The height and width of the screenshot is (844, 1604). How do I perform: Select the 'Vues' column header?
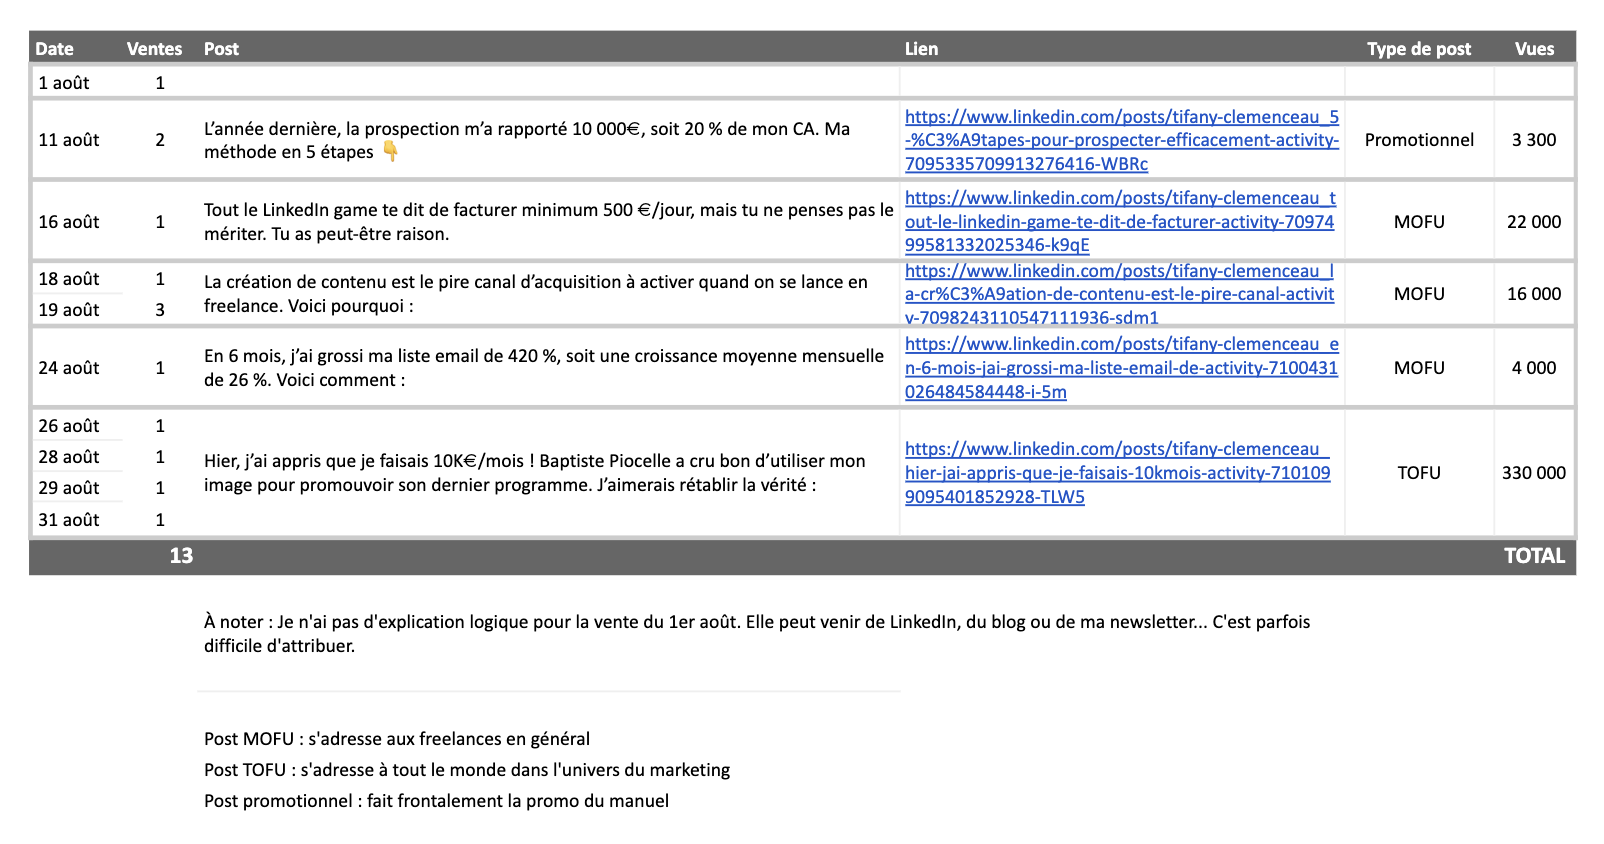pyautogui.click(x=1534, y=49)
